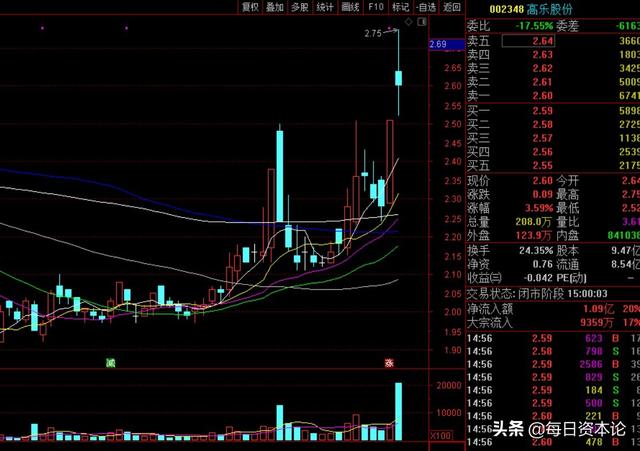Image resolution: width=640 pixels, height=451 pixels.
Task: Activate the 画线 drawing tool
Action: (351, 7)
